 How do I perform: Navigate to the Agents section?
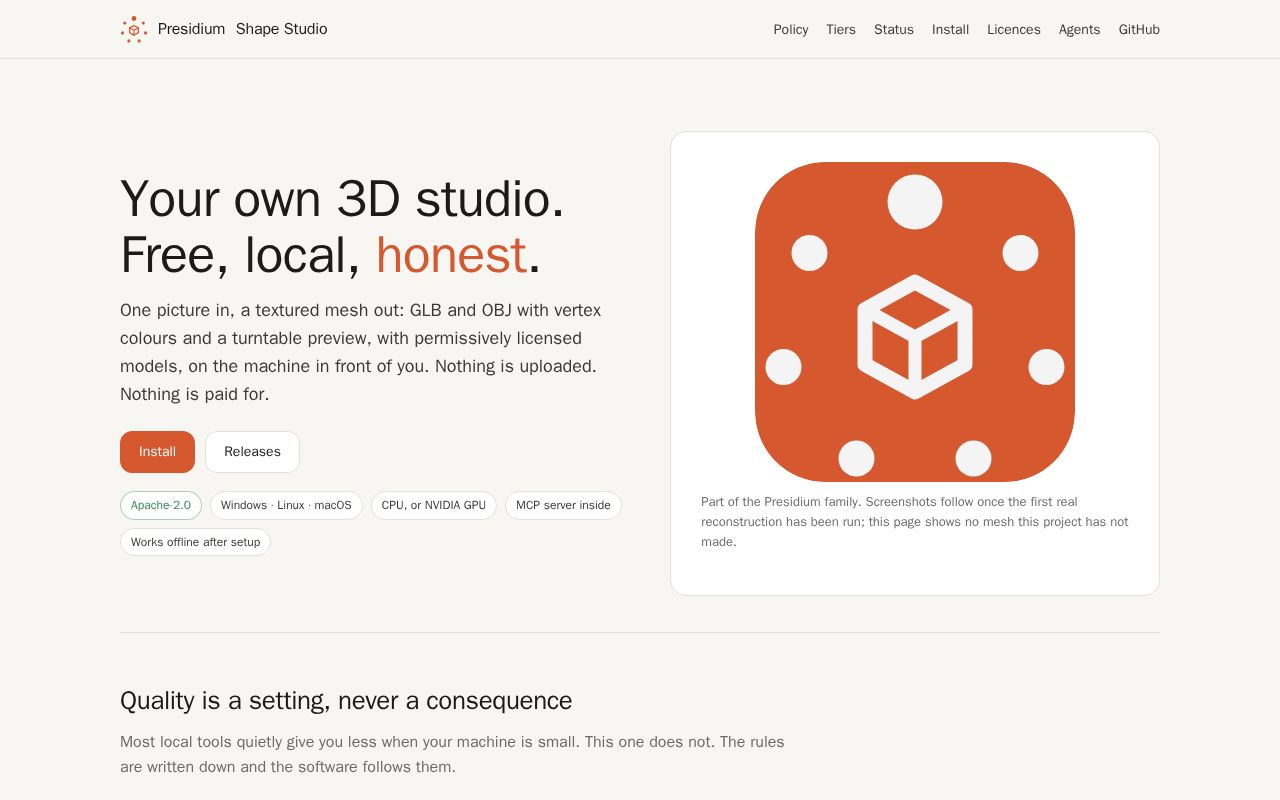[x=1079, y=30]
